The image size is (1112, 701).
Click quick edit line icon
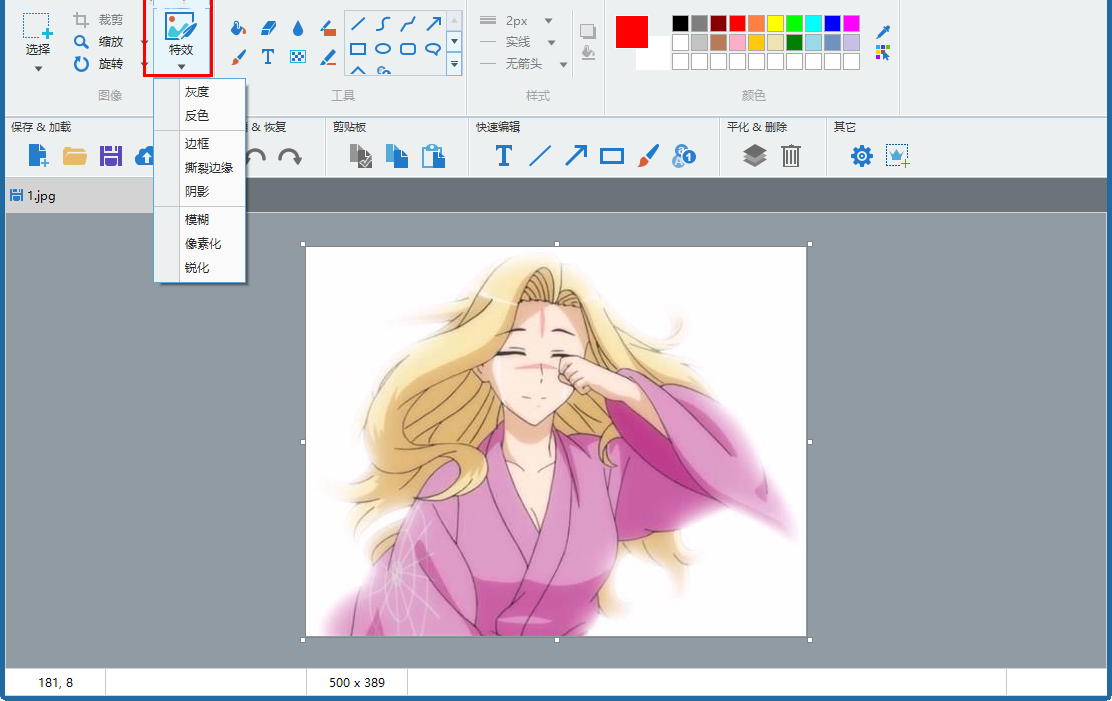point(540,155)
